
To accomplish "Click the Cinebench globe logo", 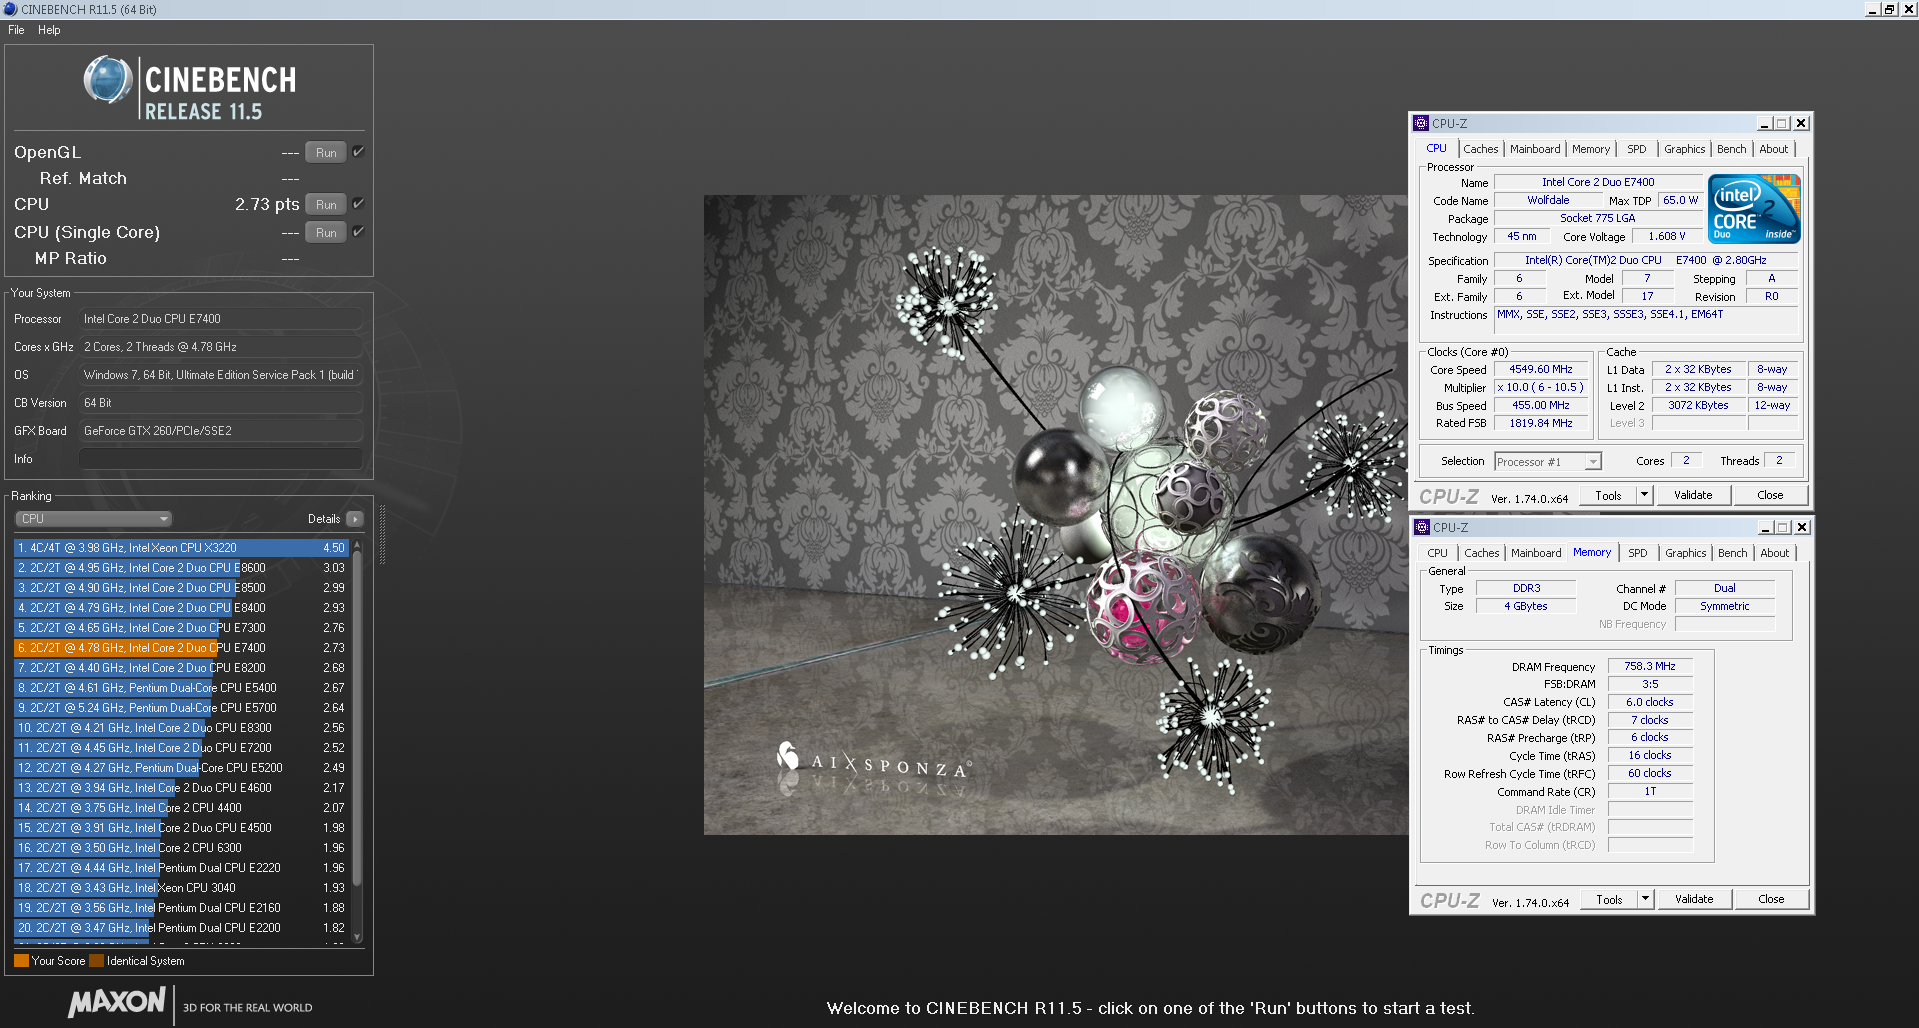I will click(x=108, y=80).
